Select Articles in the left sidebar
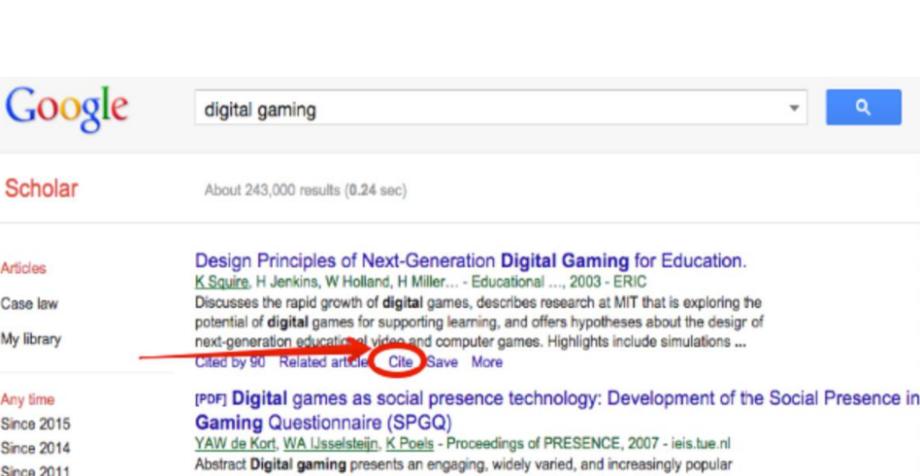 tap(23, 268)
